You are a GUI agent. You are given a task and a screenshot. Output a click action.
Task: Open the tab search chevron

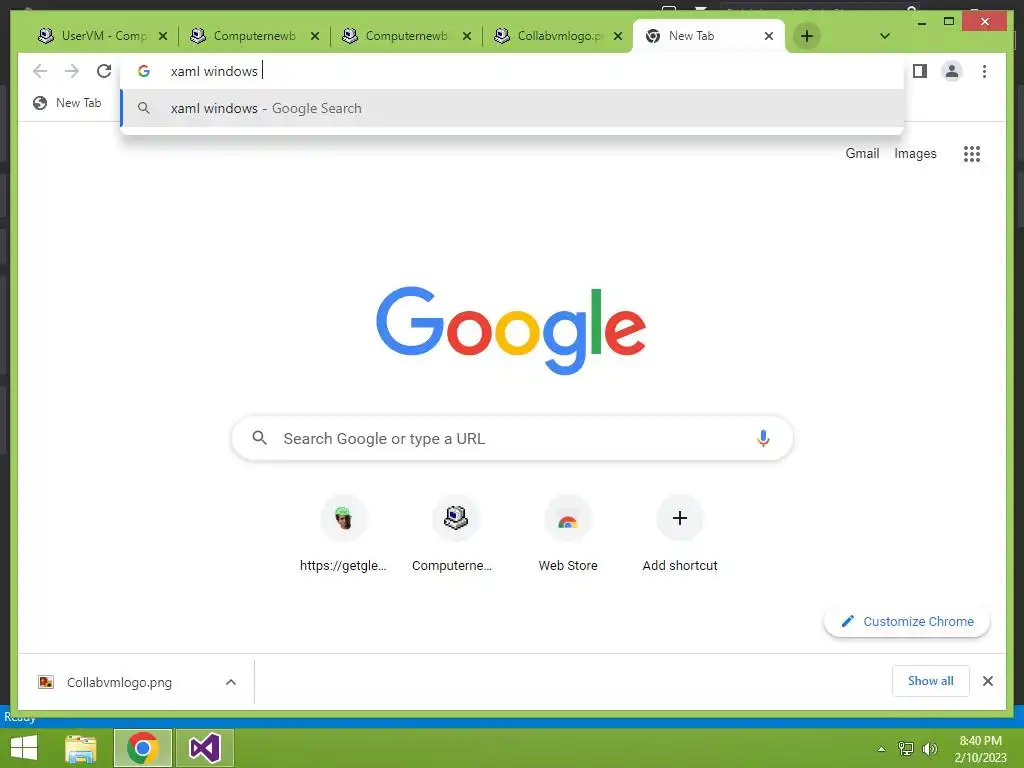884,36
